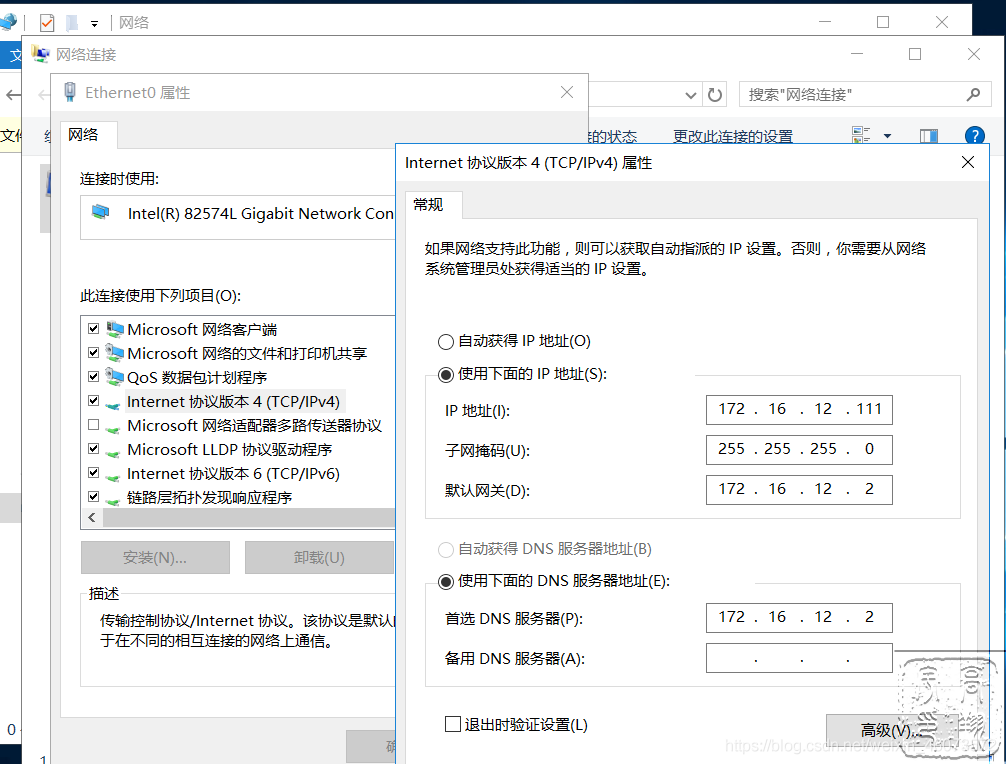Open the view options icon in 网络连接
The image size is (1006, 764).
[861, 135]
